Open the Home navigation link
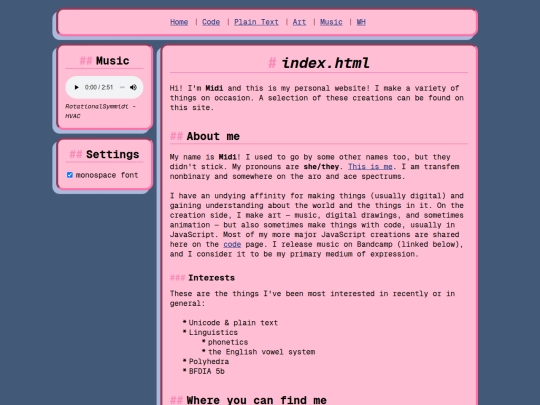 (179, 22)
